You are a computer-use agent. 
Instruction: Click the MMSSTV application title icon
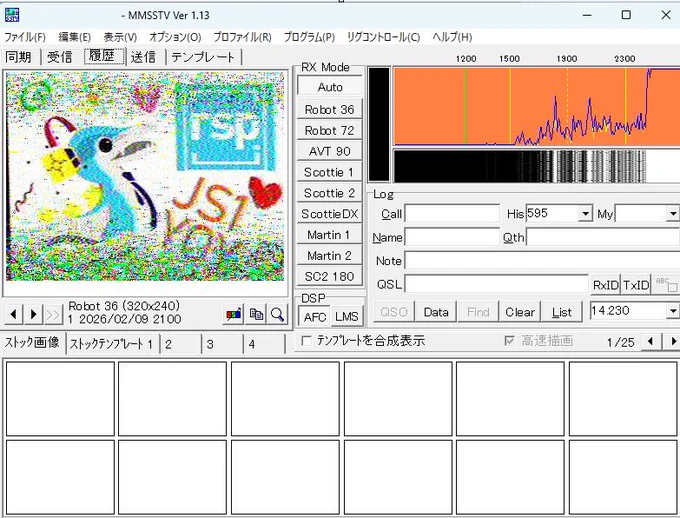(x=12, y=15)
